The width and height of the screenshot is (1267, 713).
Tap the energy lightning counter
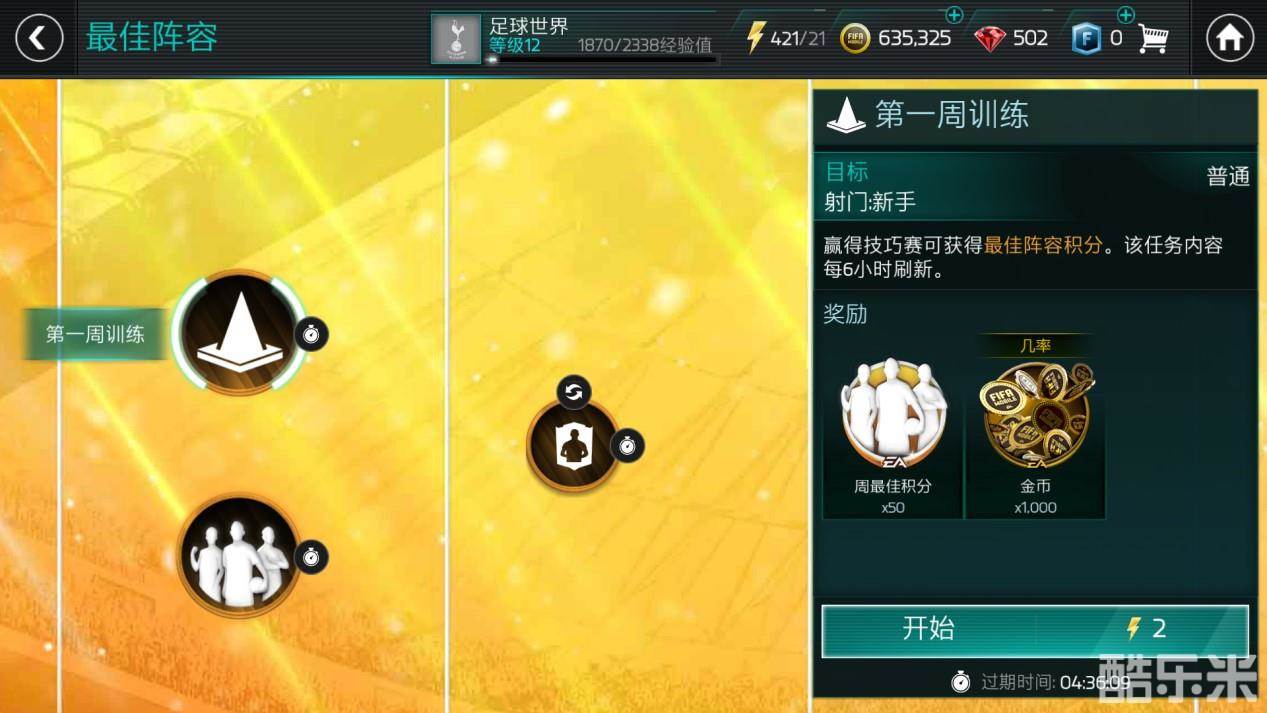coord(786,38)
